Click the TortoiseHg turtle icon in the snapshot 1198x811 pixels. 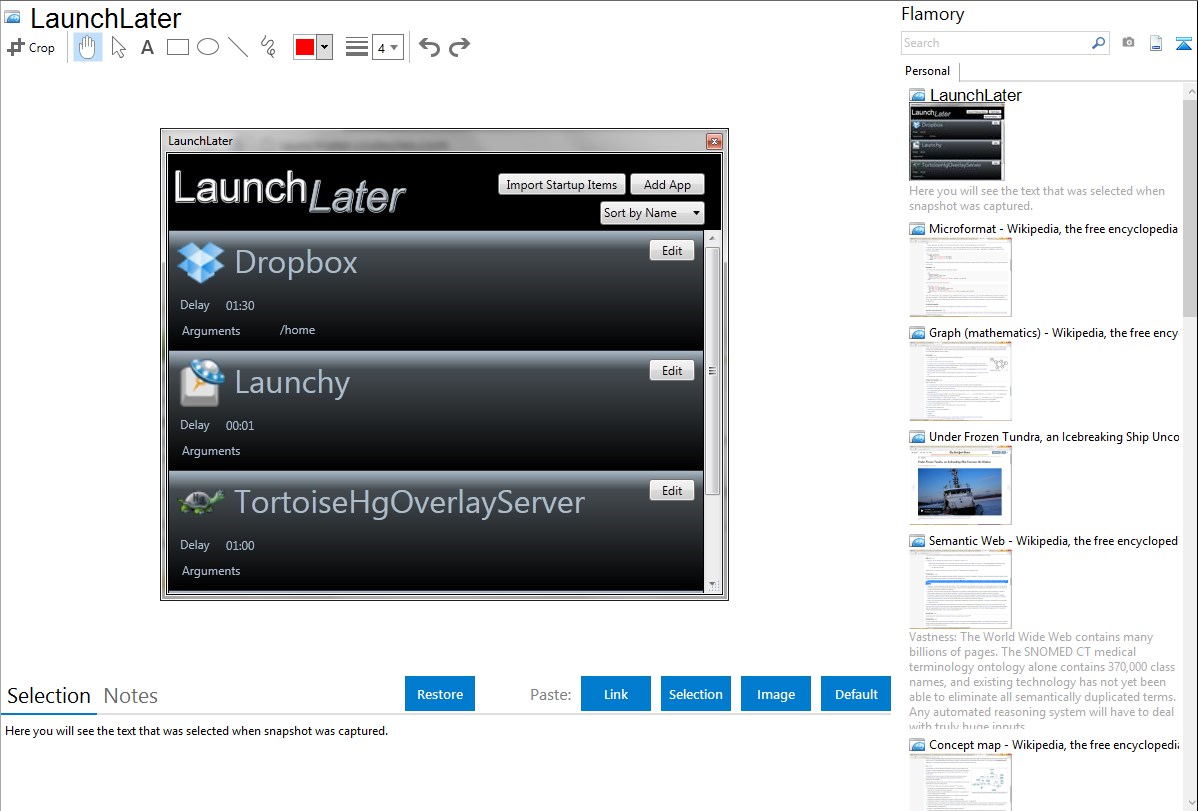coord(201,501)
